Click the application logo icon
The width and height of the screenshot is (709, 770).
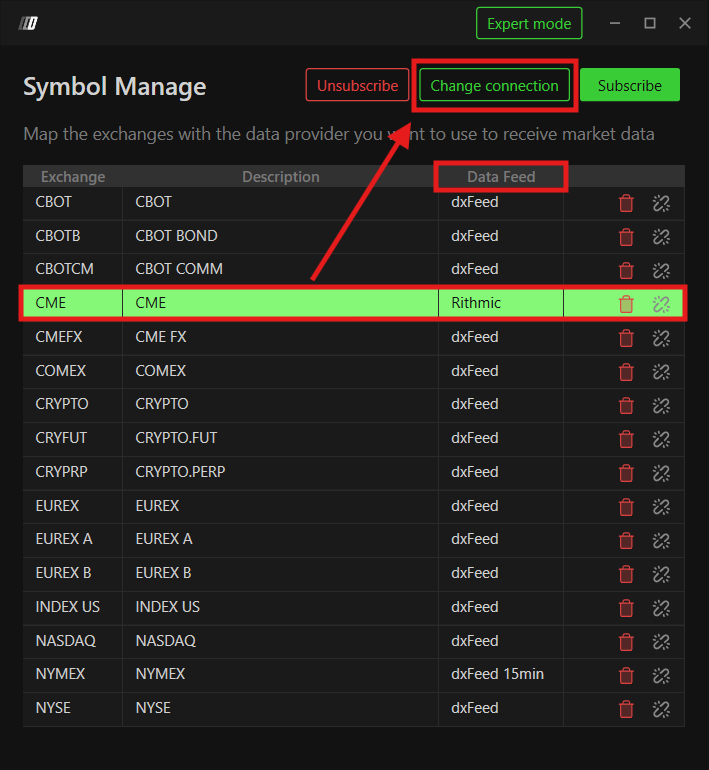pos(28,23)
